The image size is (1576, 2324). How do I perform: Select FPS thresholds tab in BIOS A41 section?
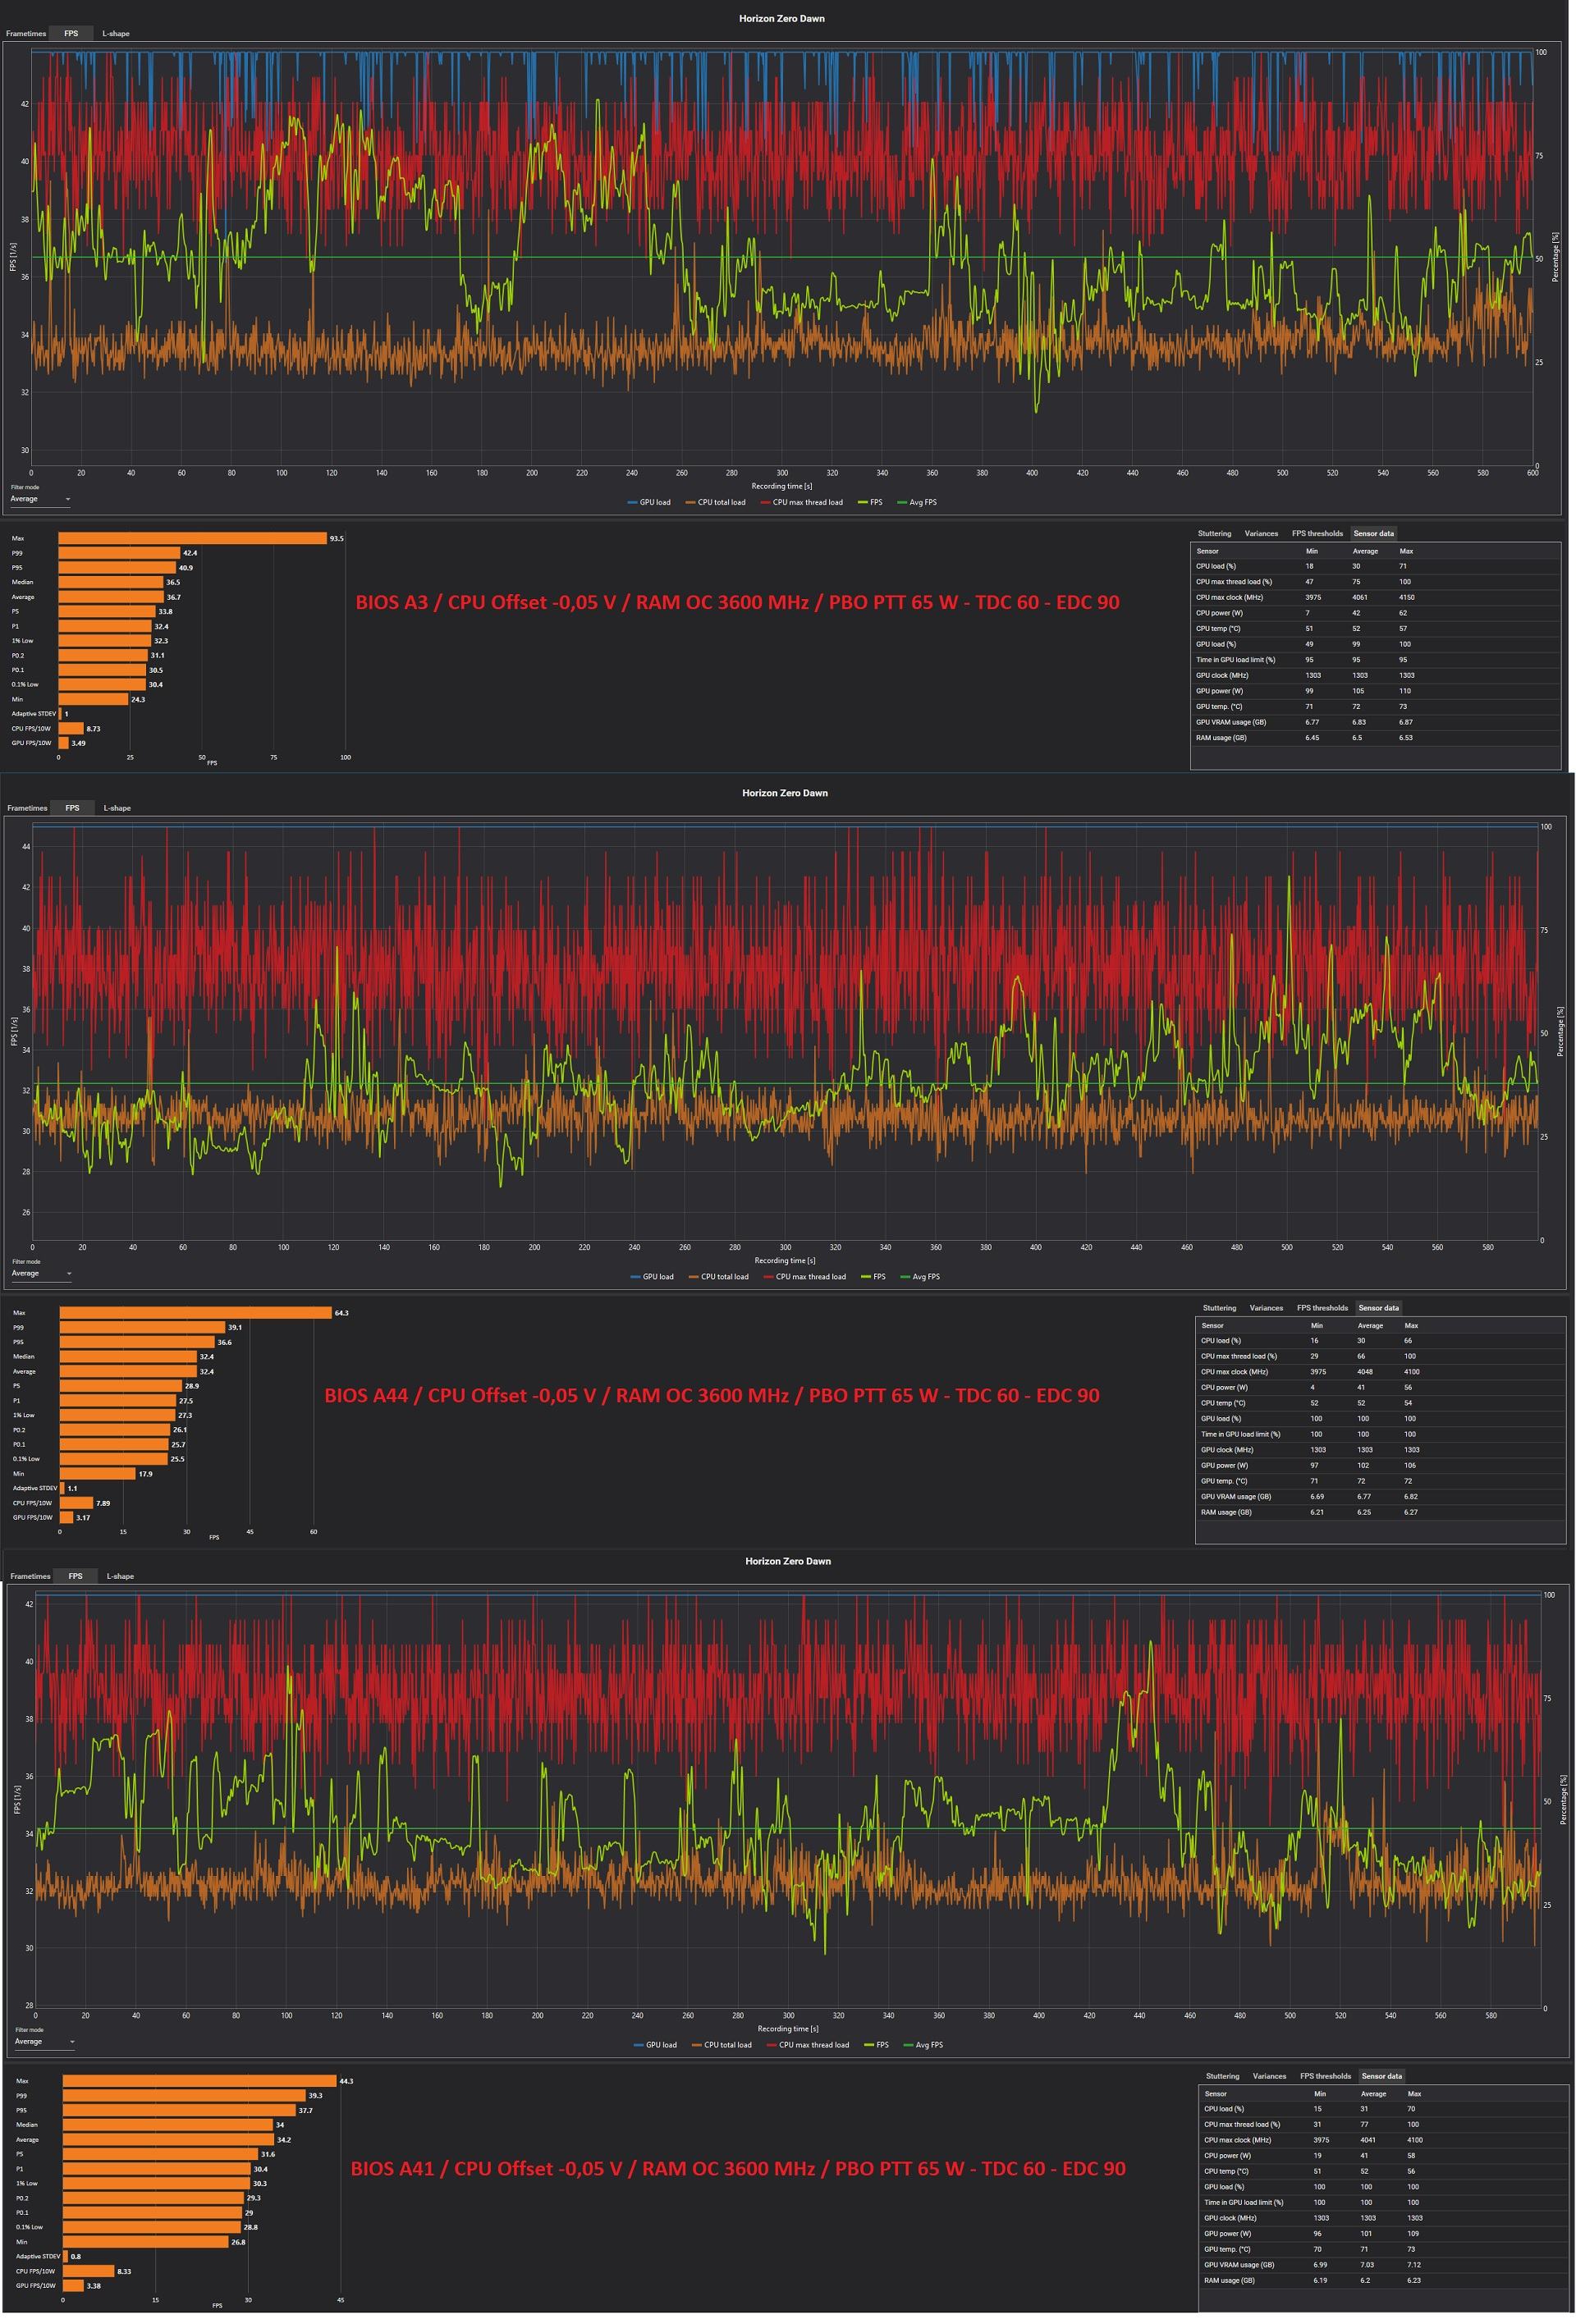tap(1325, 2075)
